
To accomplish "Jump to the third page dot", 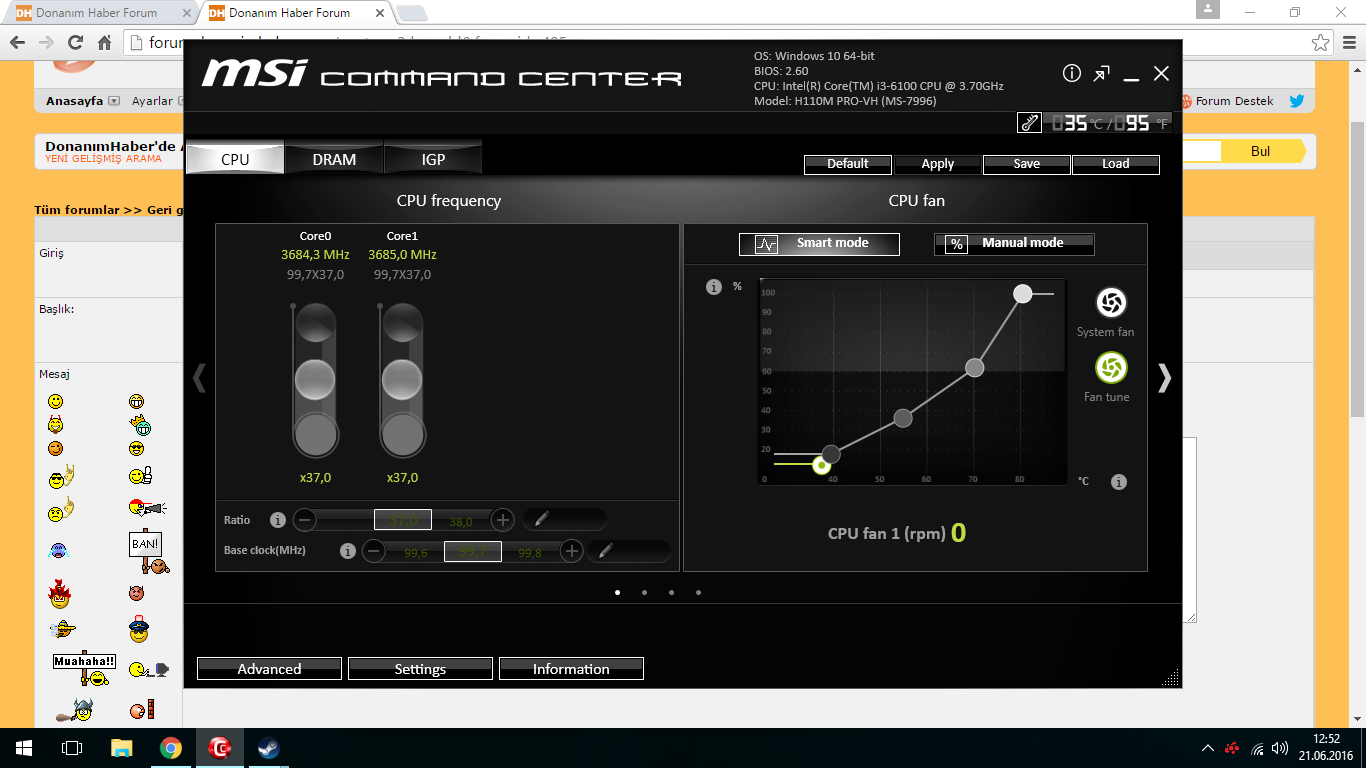I will [671, 592].
